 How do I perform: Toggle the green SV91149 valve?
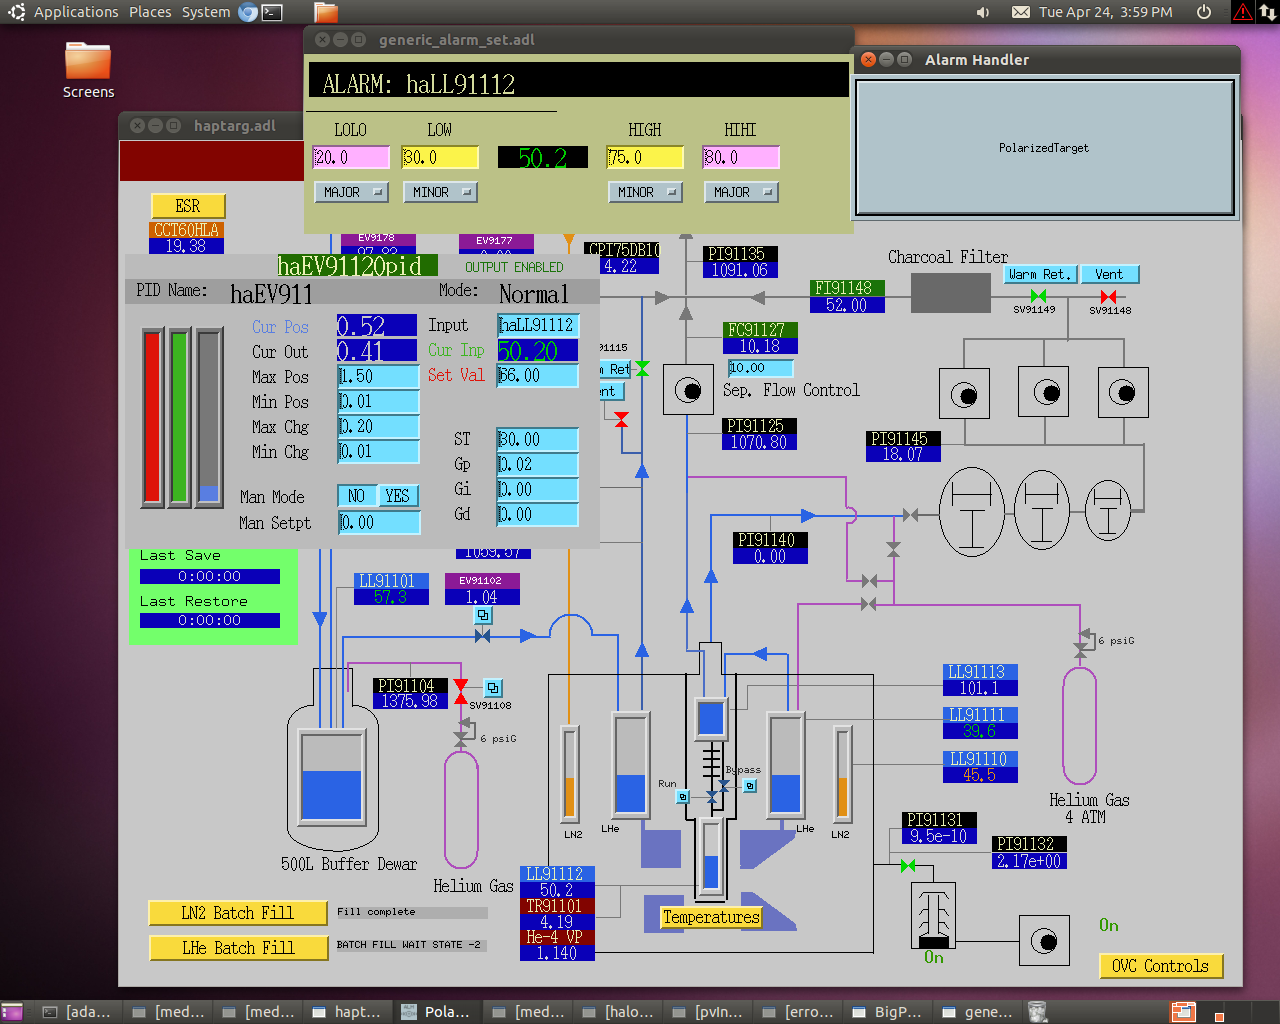coord(1038,296)
